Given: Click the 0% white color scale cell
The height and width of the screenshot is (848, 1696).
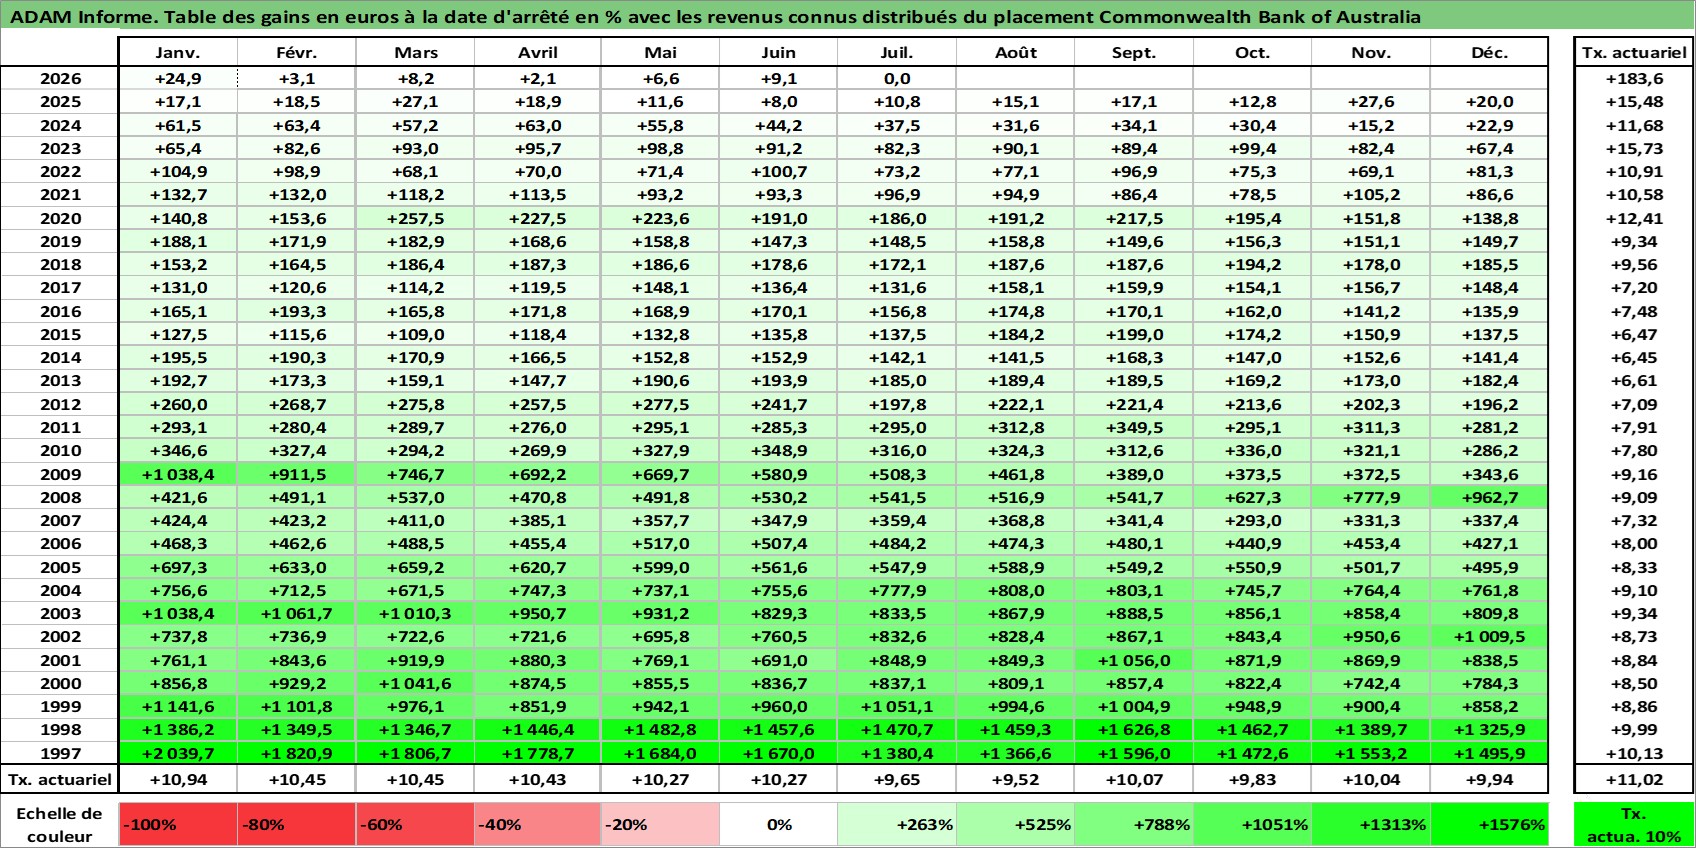Looking at the screenshot, I should coord(779,824).
